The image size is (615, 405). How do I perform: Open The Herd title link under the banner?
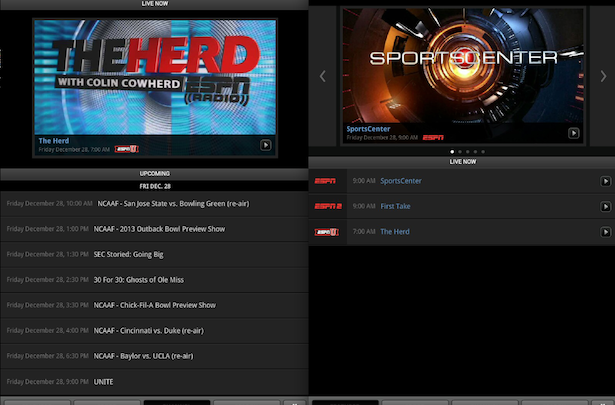click(x=54, y=141)
